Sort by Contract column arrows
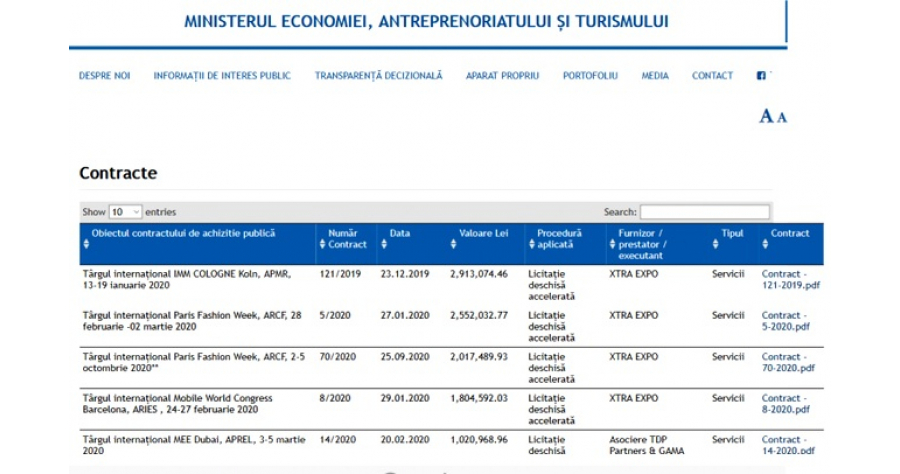Viewport: 900px width, 474px height. pos(765,244)
